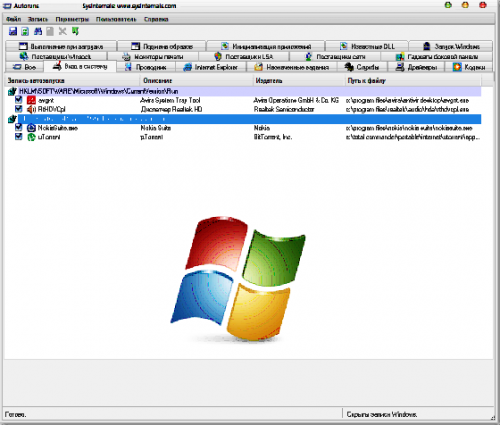
Task: Switch to the Выполнение при загрузке tab
Action: (61, 46)
